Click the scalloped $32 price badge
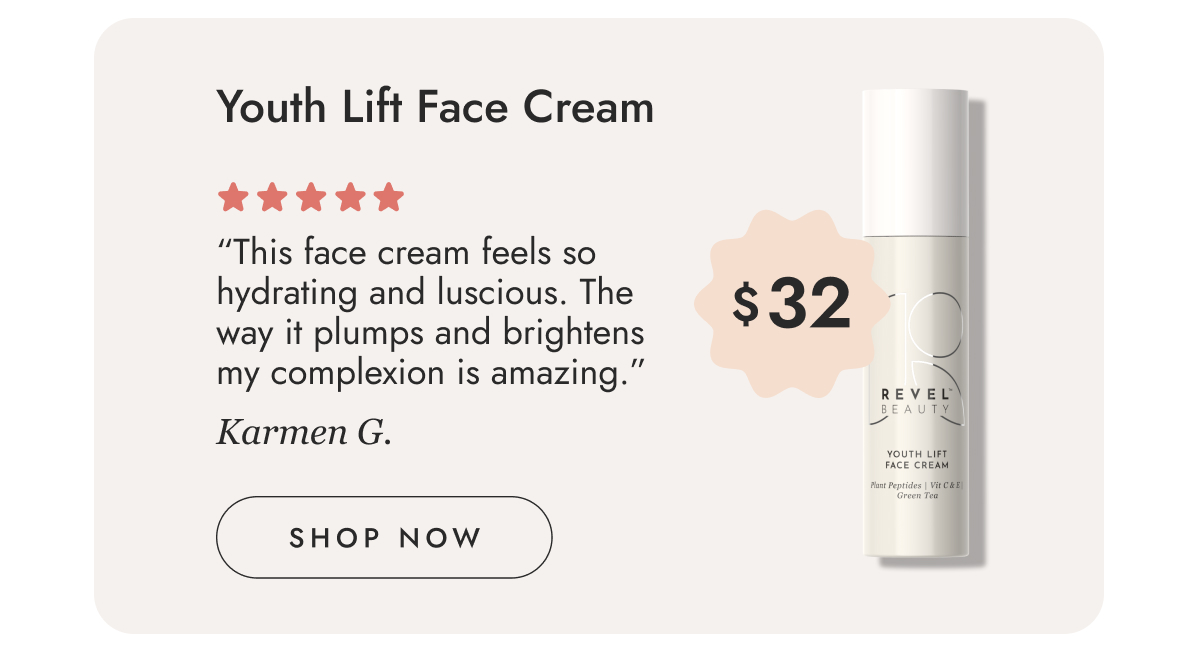Image resolution: width=1200 pixels, height=660 pixels. [x=790, y=304]
